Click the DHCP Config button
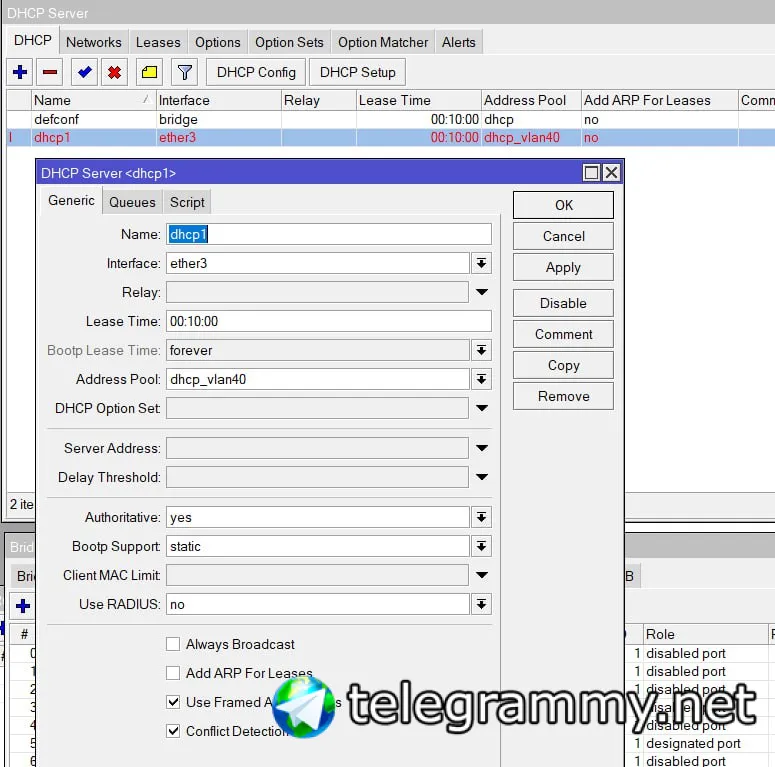Viewport: 775px width, 767px height. click(256, 72)
